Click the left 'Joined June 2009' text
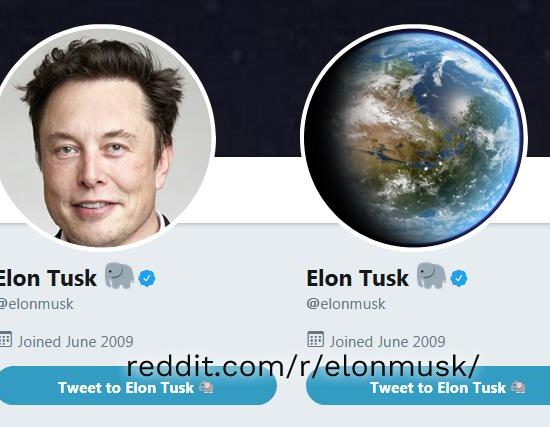Image resolution: width=550 pixels, height=427 pixels. [x=75, y=341]
